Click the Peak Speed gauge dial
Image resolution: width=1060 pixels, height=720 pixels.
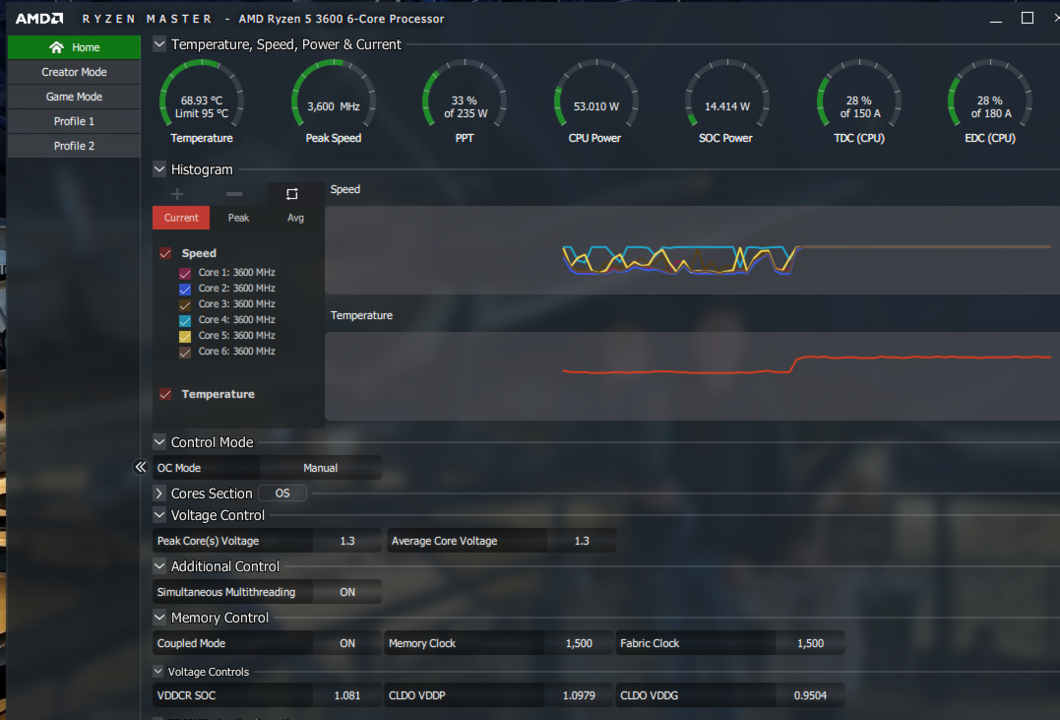(x=333, y=95)
